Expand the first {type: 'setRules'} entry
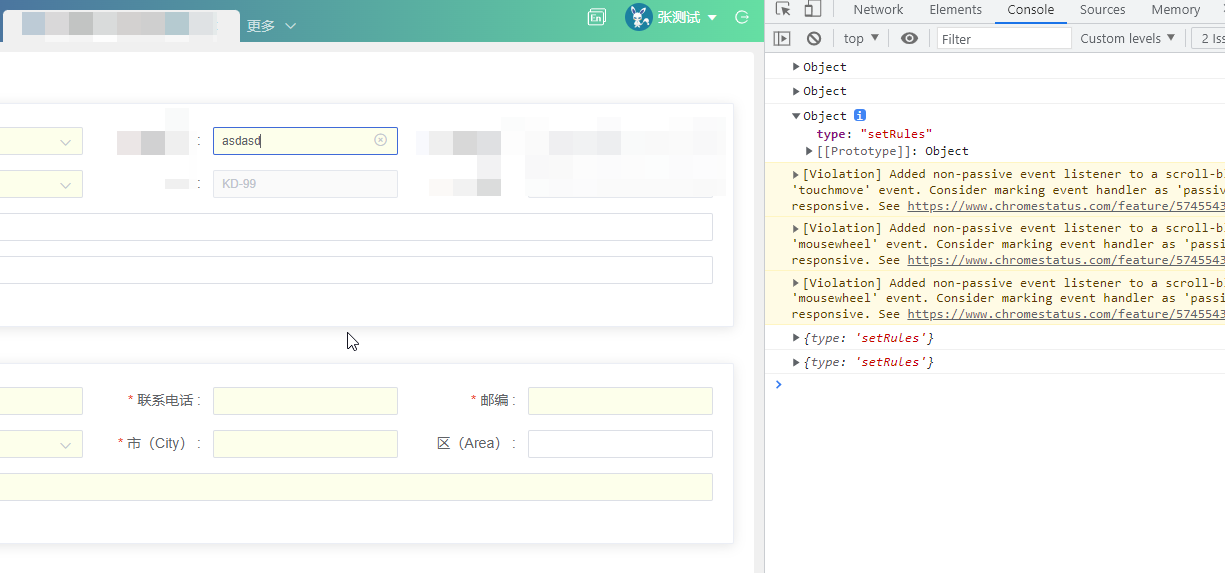 point(796,338)
